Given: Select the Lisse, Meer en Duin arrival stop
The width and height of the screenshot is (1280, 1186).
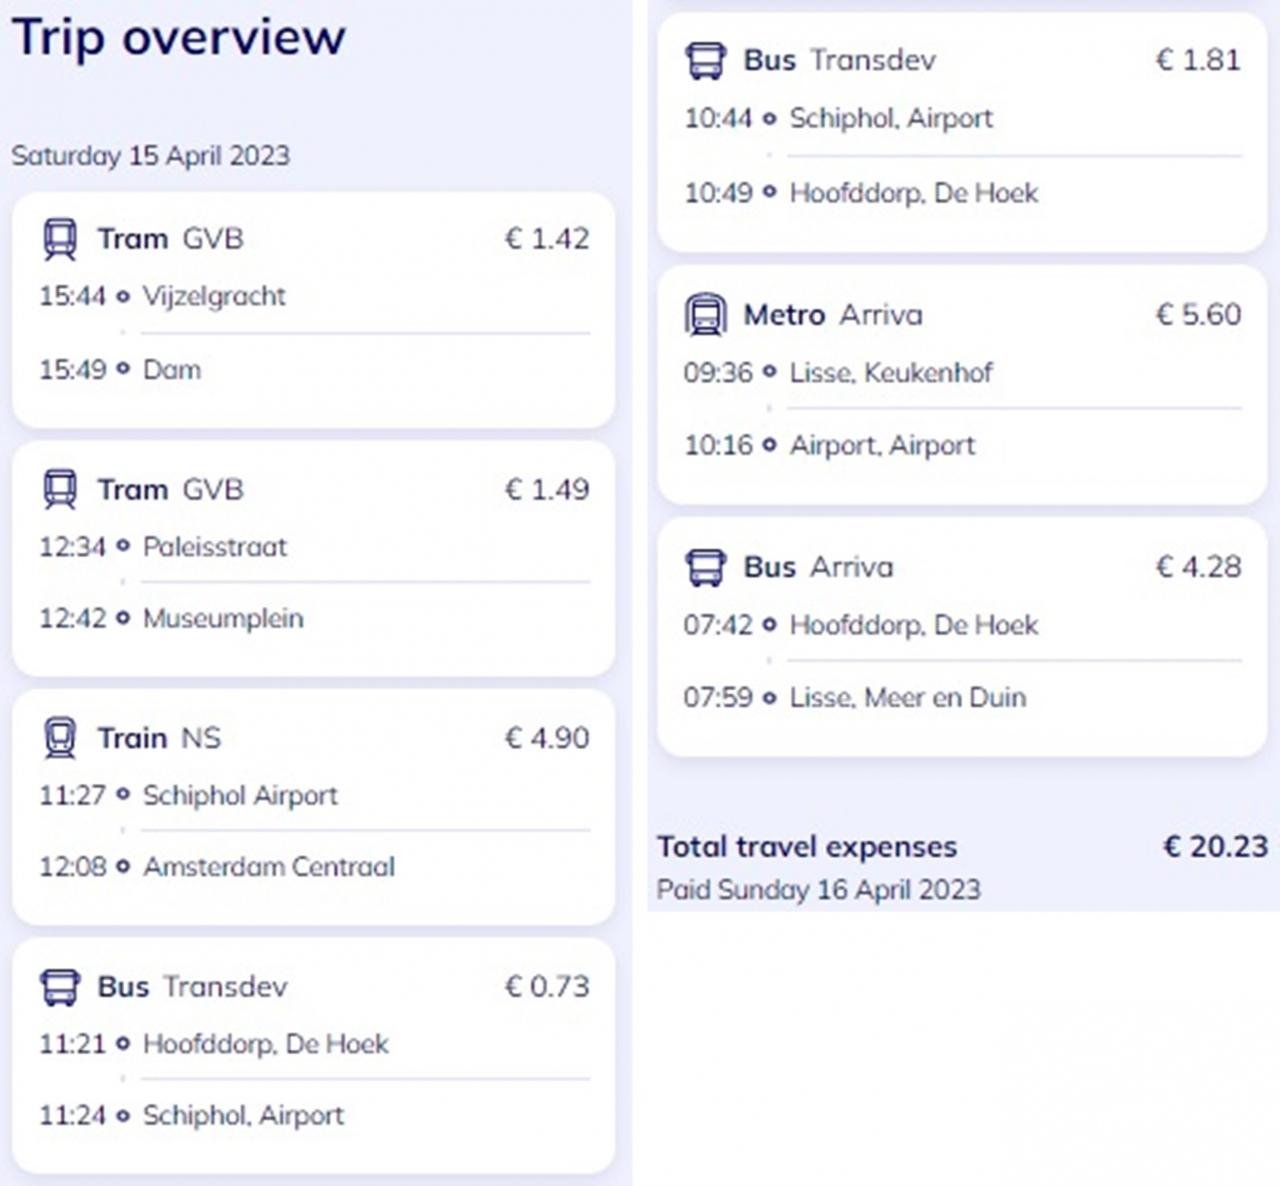Looking at the screenshot, I should (907, 697).
